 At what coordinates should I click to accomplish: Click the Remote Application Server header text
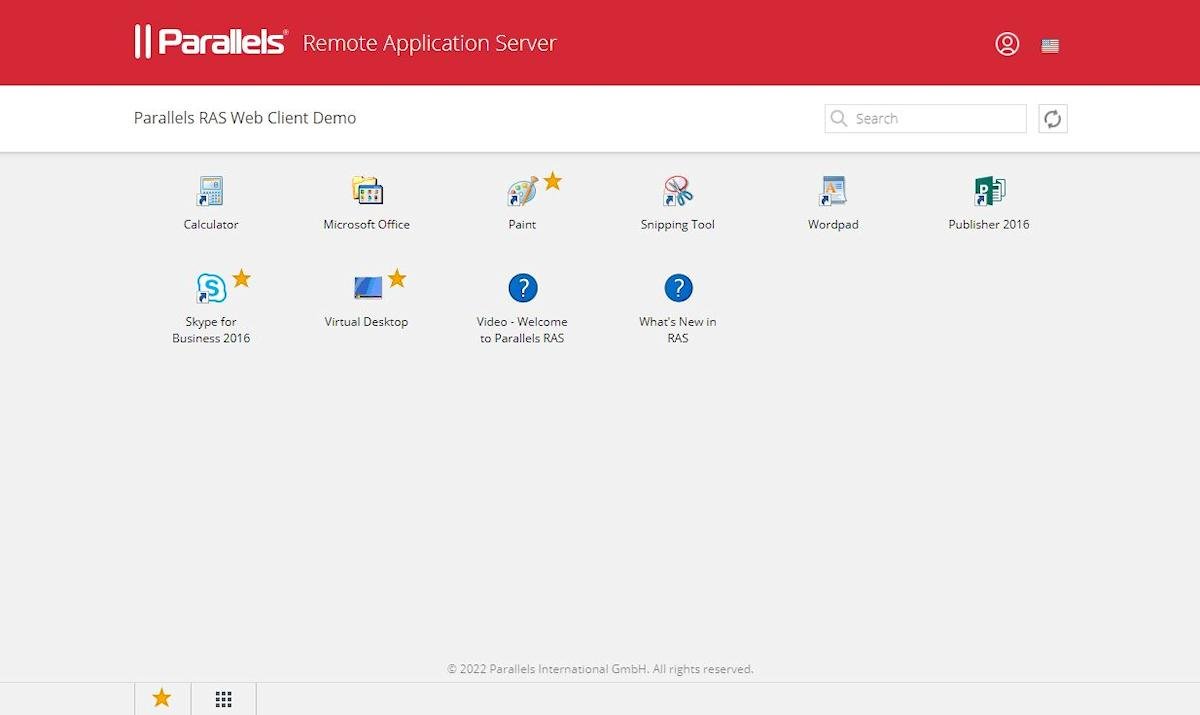pos(430,43)
